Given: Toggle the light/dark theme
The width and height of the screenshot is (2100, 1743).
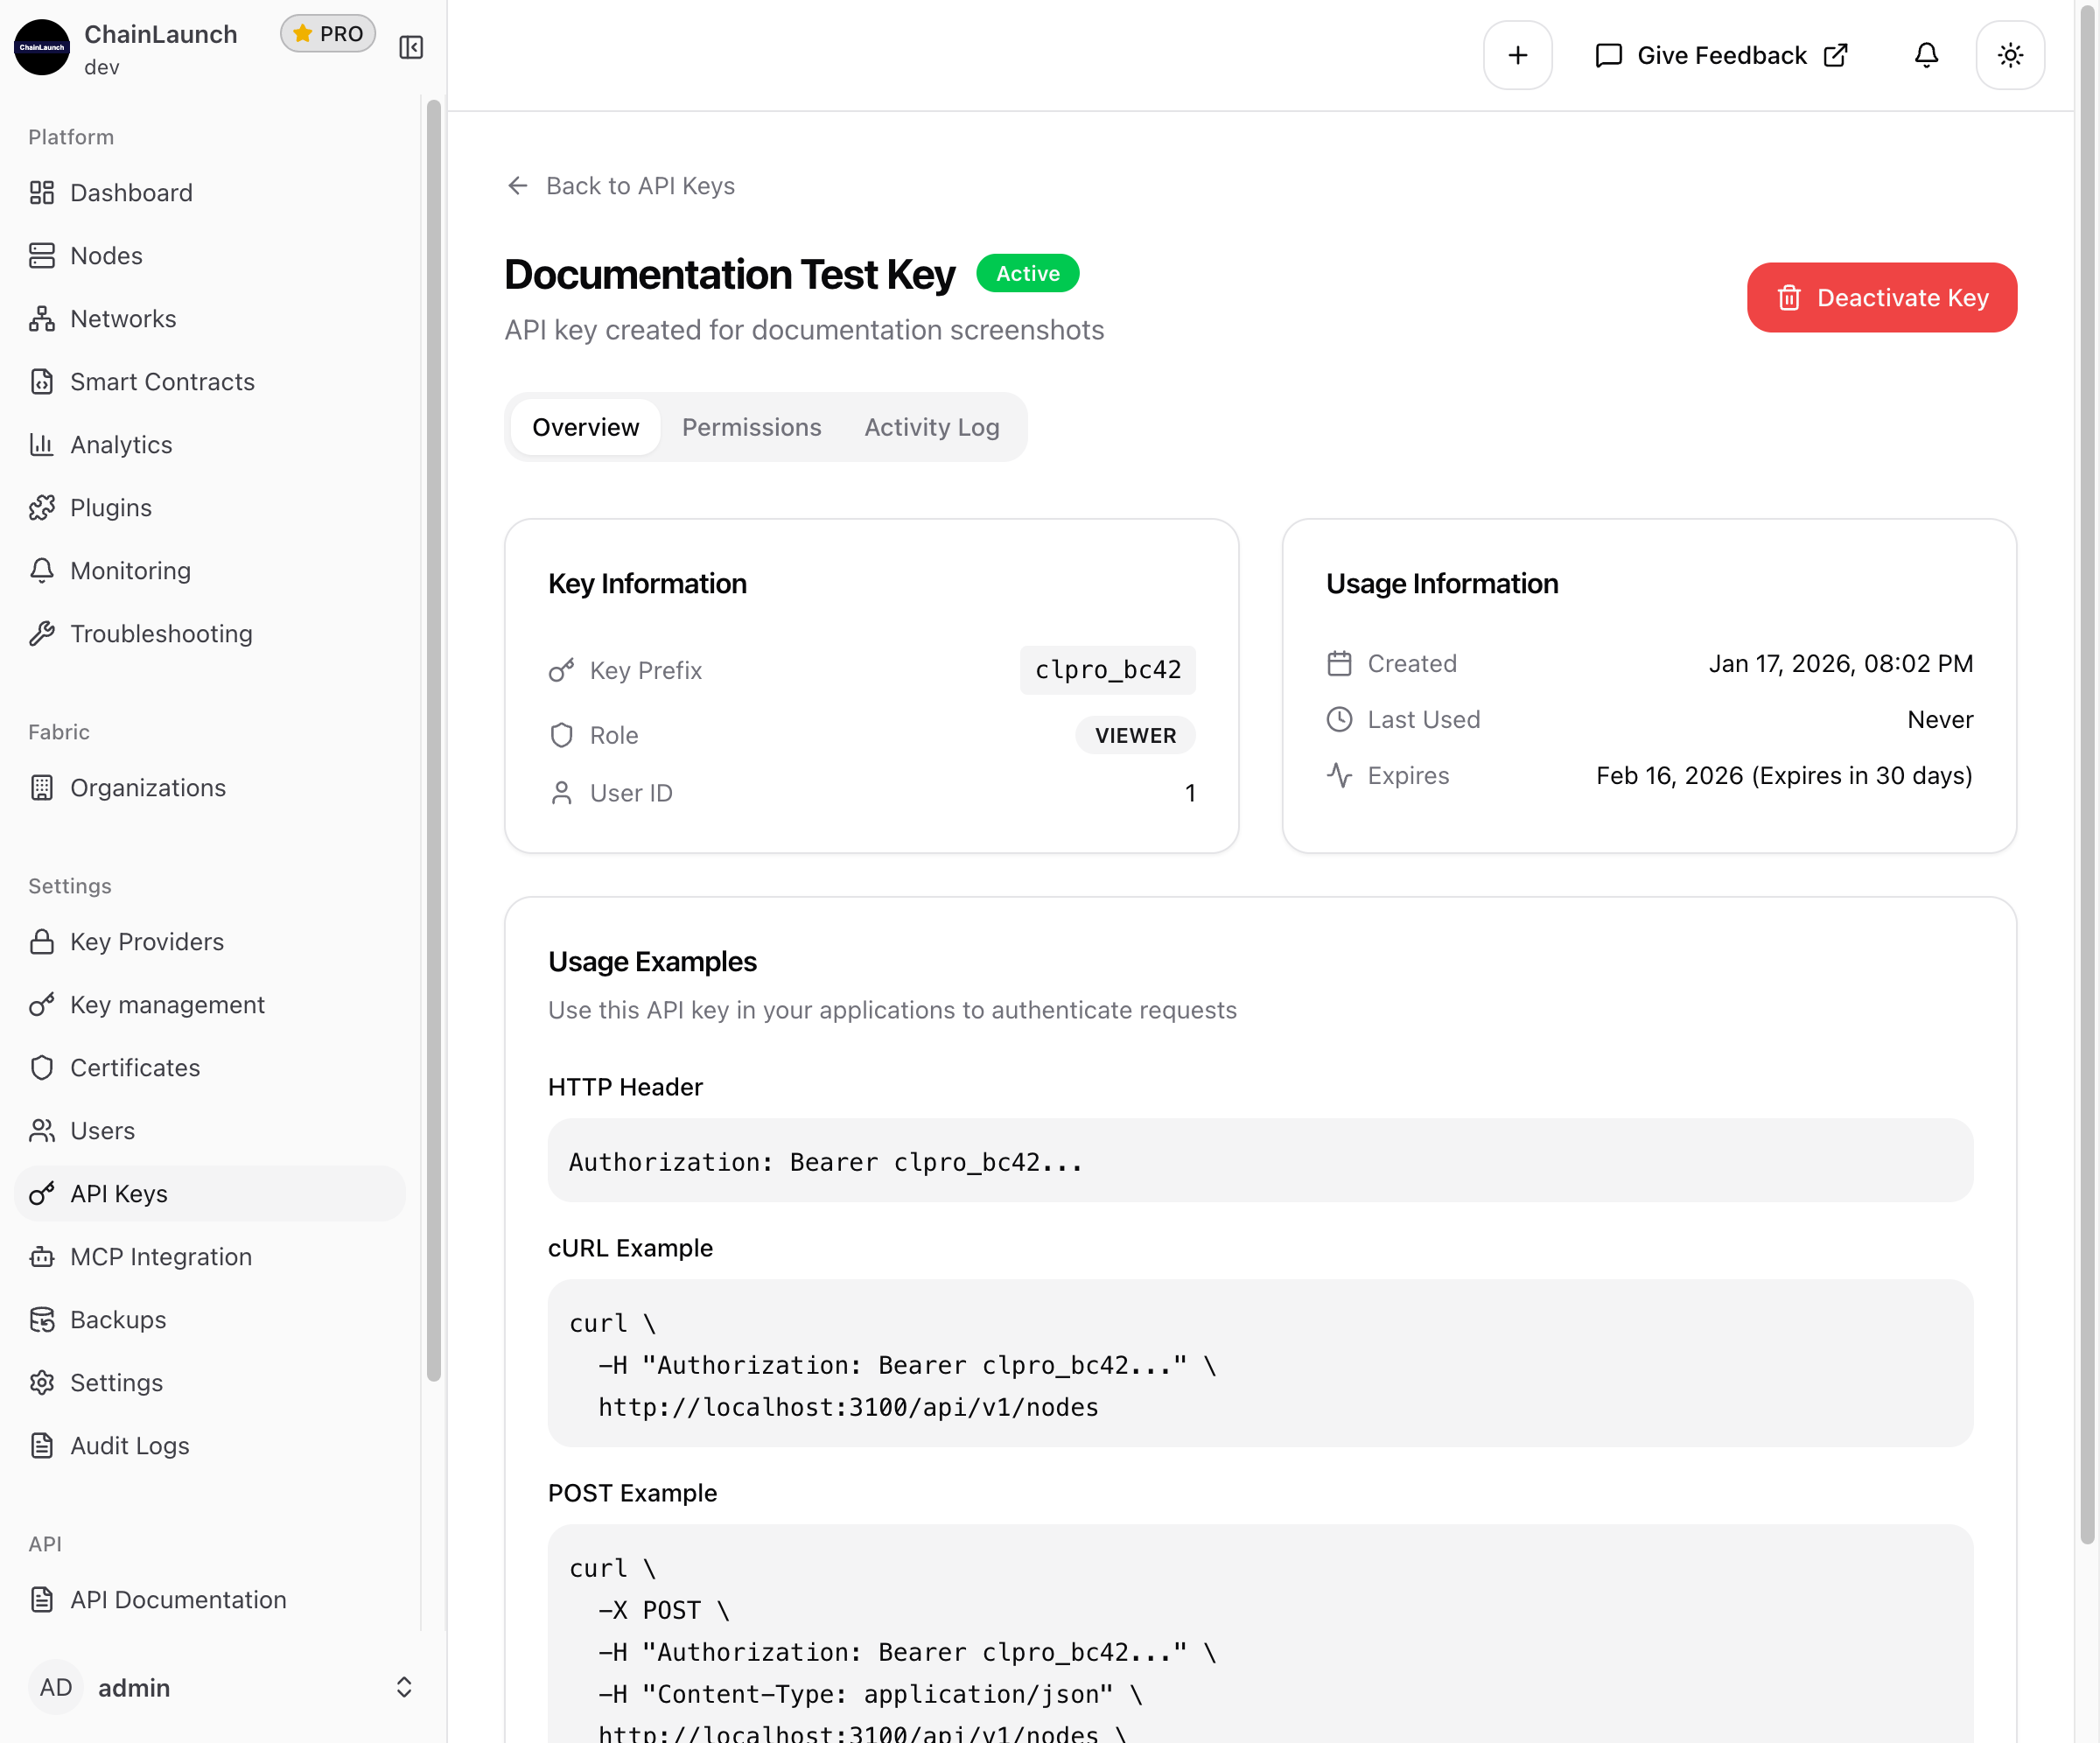Looking at the screenshot, I should (2010, 55).
